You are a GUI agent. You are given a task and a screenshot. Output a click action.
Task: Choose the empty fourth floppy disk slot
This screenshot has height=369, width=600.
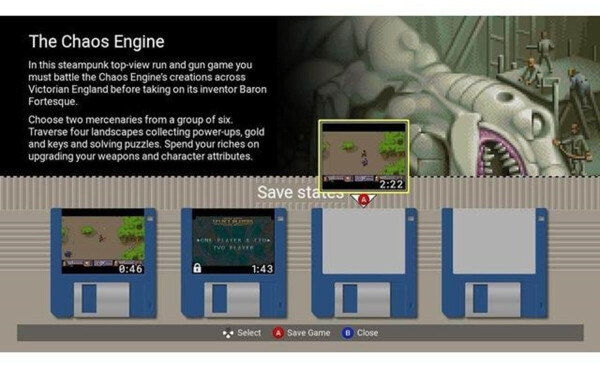click(x=494, y=263)
